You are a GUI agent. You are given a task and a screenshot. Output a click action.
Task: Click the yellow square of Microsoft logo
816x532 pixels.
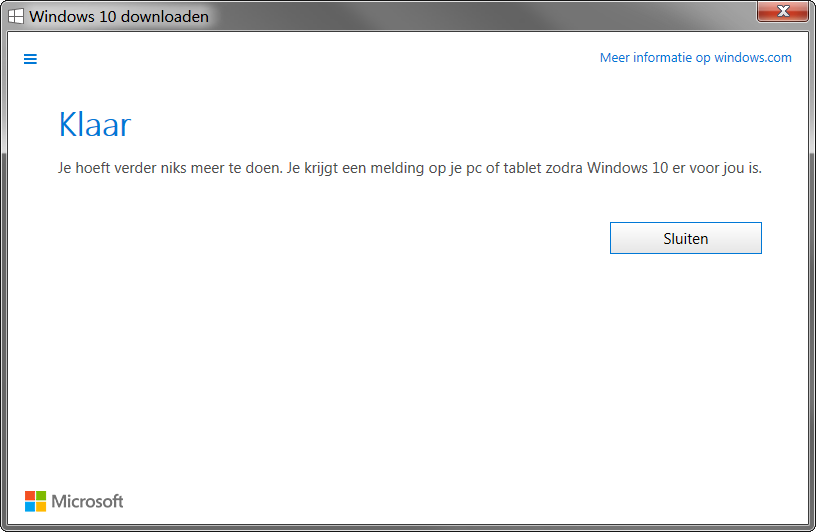pos(41,507)
